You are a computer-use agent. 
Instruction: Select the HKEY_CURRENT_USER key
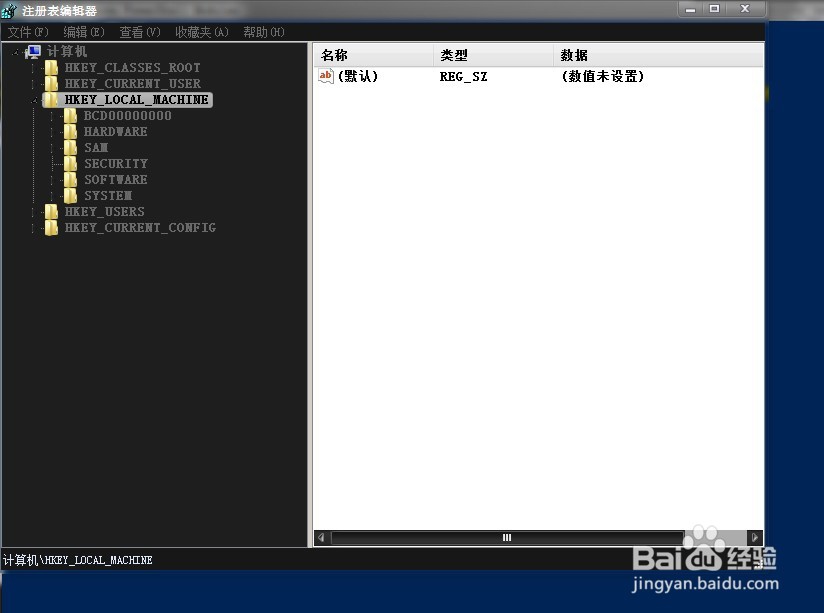coord(132,84)
